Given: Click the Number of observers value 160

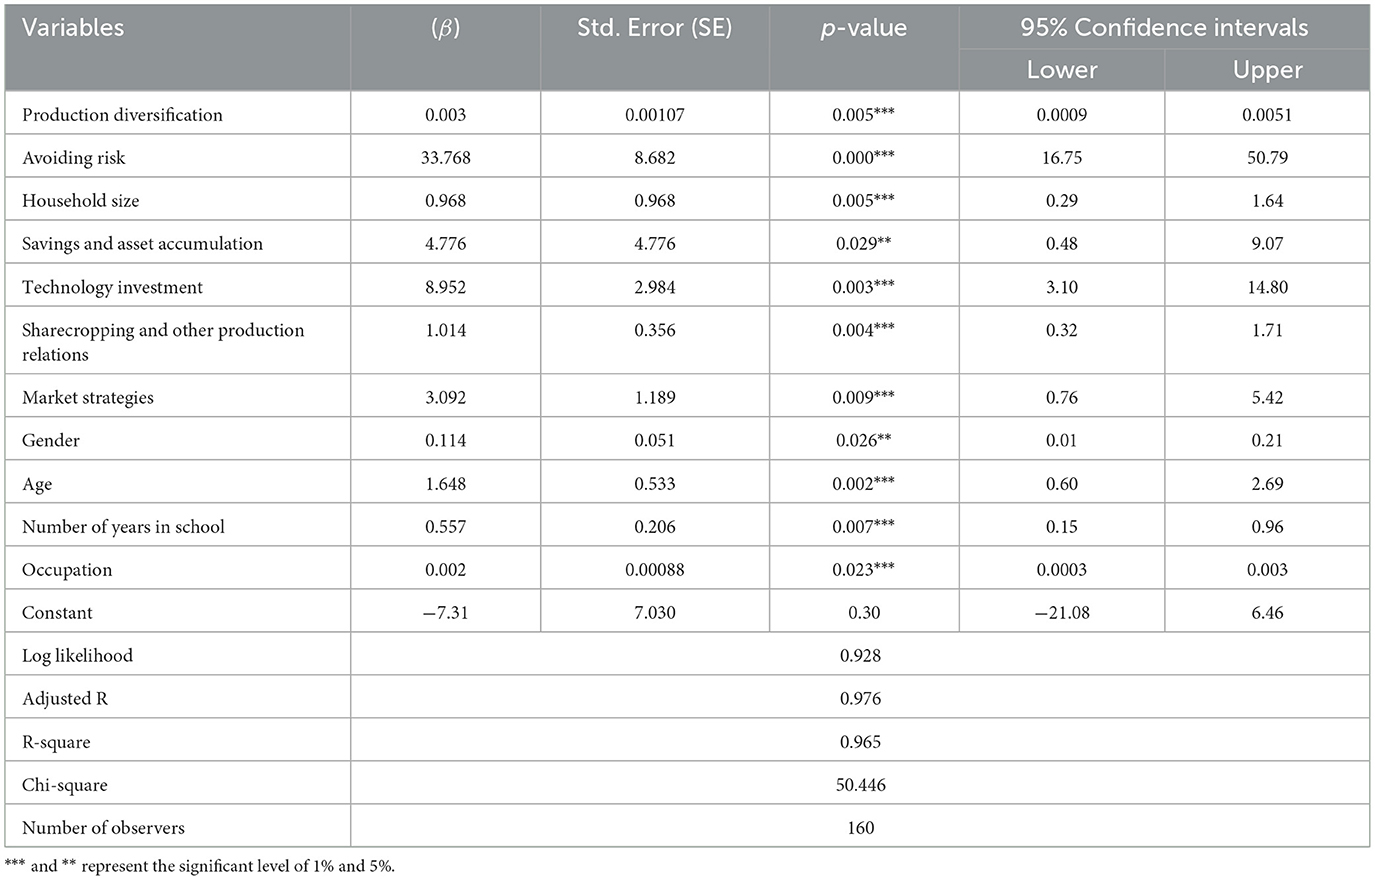Looking at the screenshot, I should click(x=860, y=828).
